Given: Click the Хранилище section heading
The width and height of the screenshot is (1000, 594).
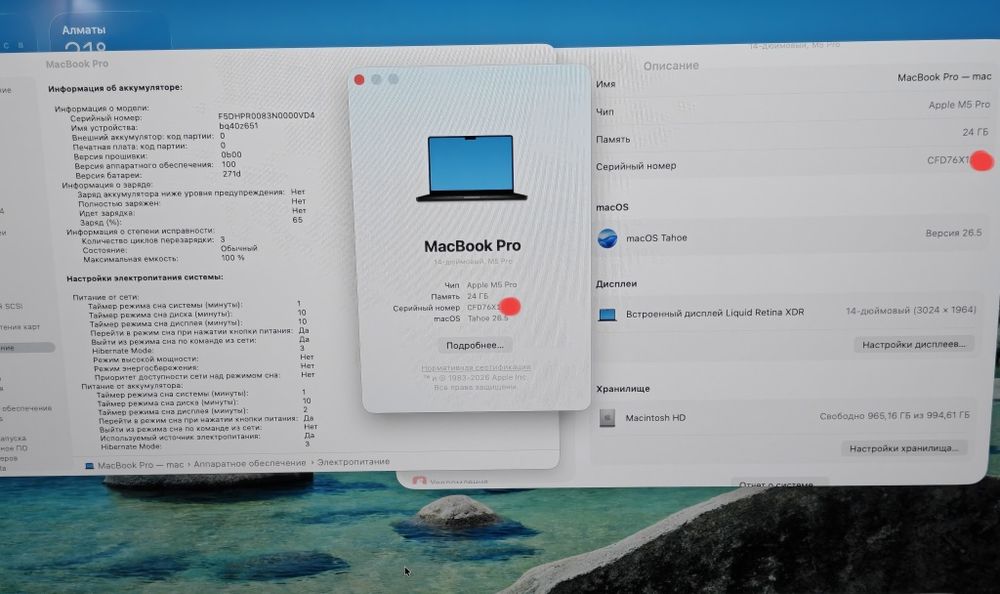Looking at the screenshot, I should [623, 389].
